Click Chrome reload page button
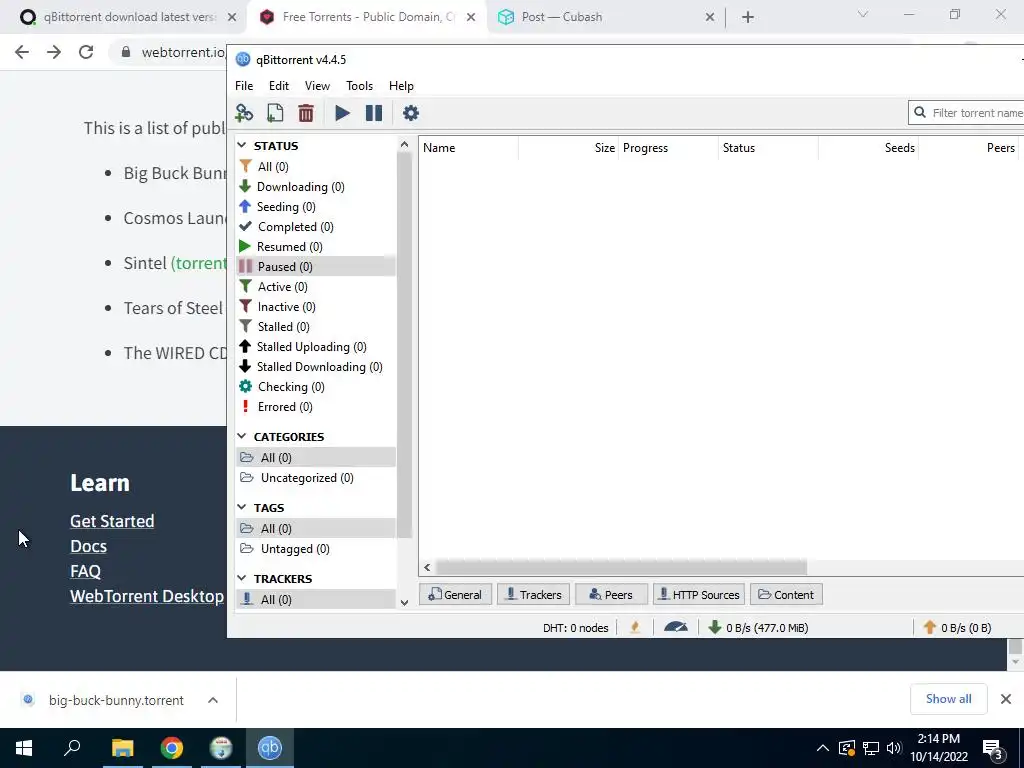 (x=86, y=52)
